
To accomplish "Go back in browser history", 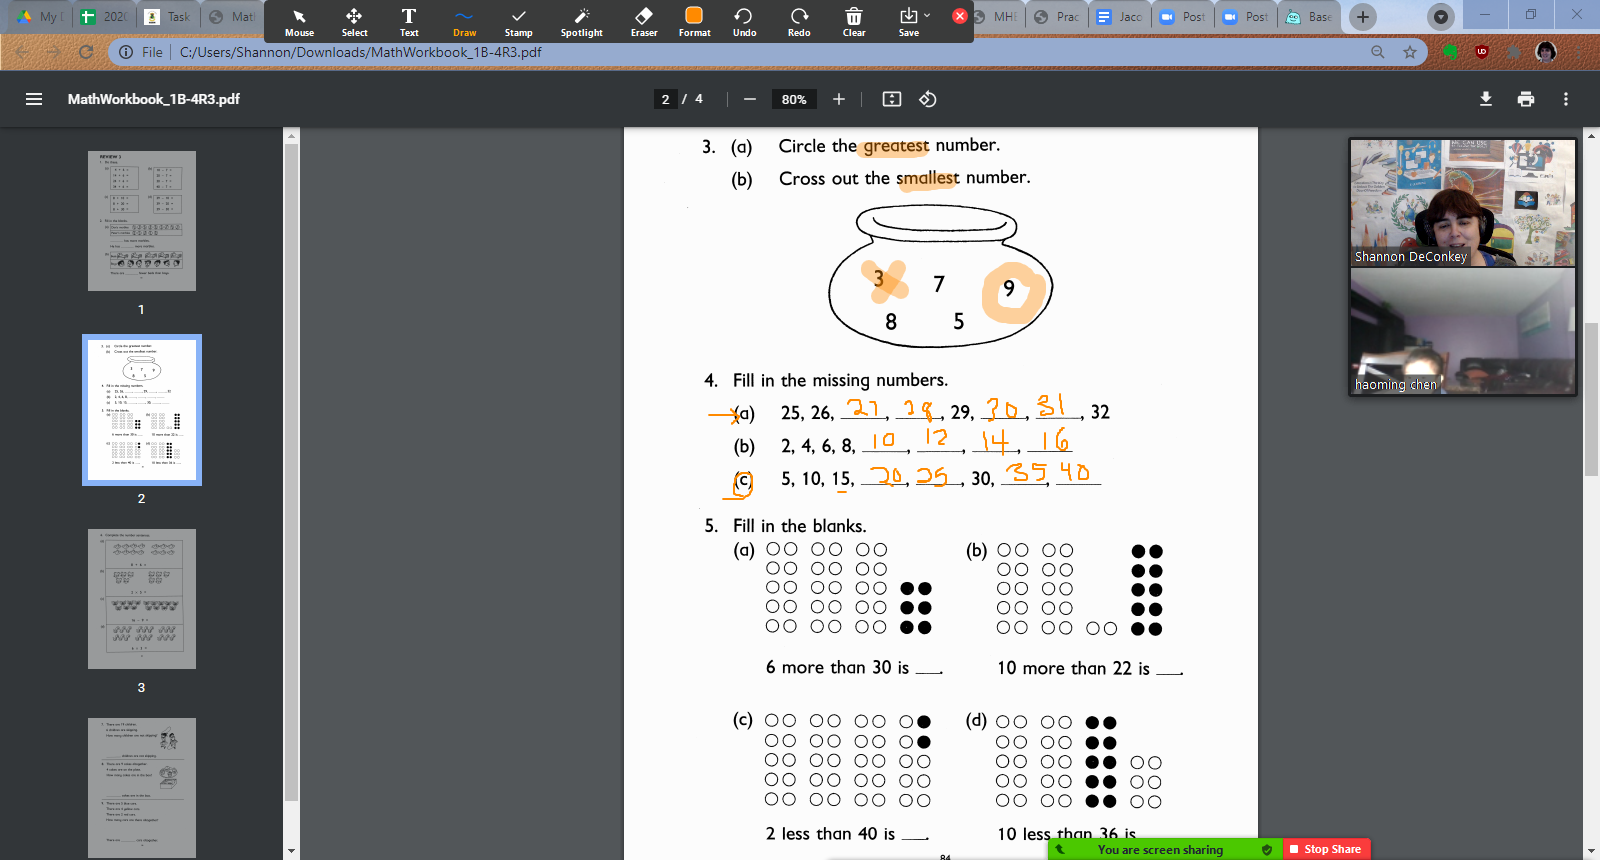I will pyautogui.click(x=22, y=52).
